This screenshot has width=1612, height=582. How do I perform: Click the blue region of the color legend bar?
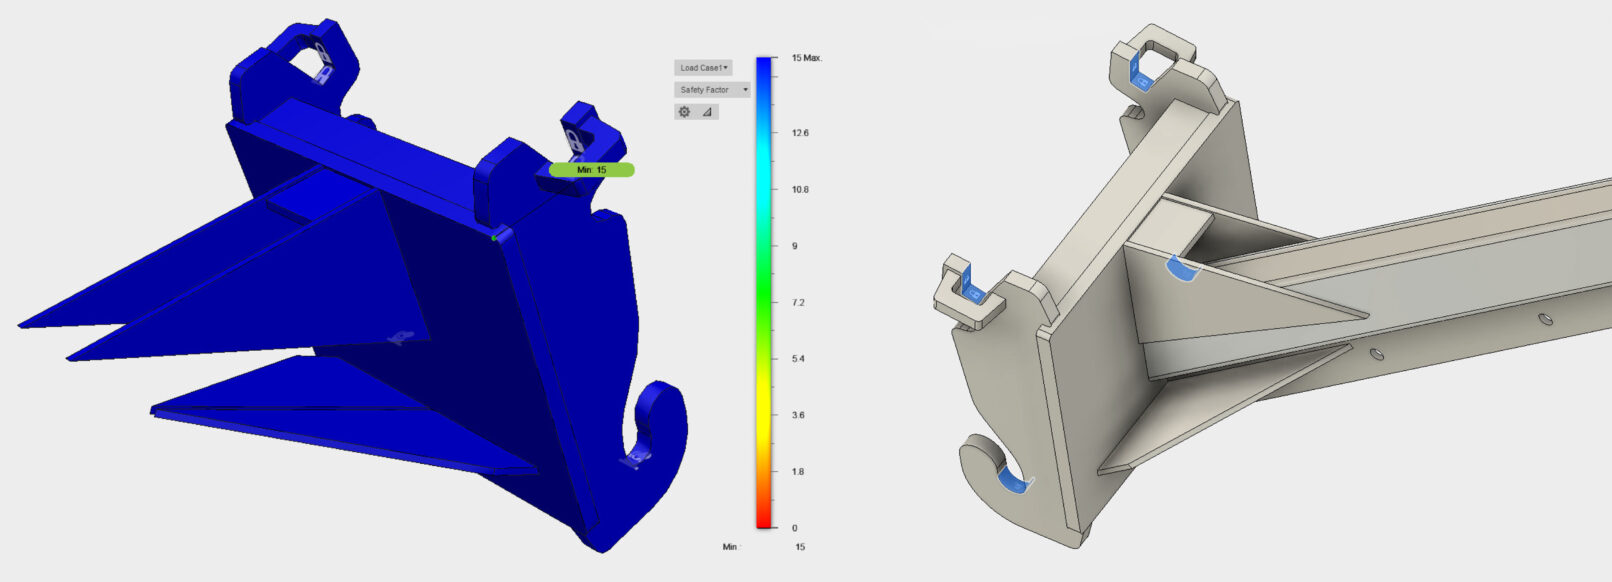tap(764, 100)
